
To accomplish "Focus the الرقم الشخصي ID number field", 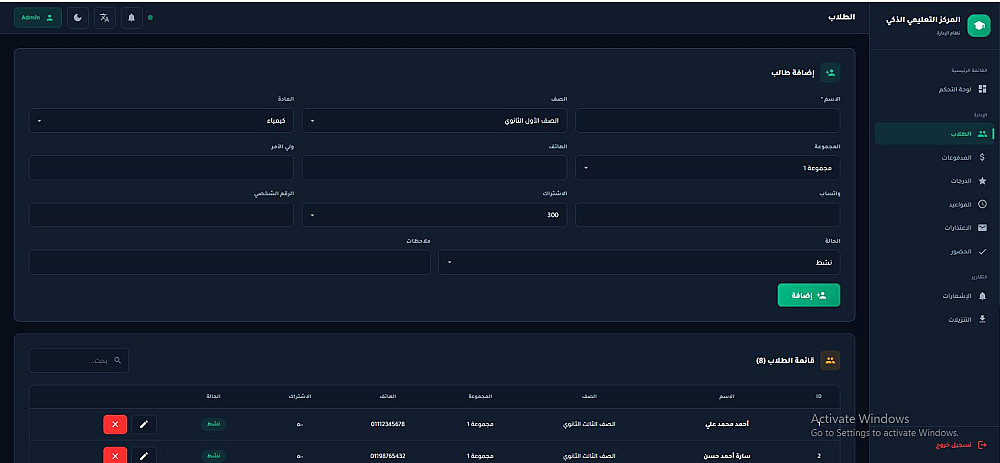I will tap(161, 215).
